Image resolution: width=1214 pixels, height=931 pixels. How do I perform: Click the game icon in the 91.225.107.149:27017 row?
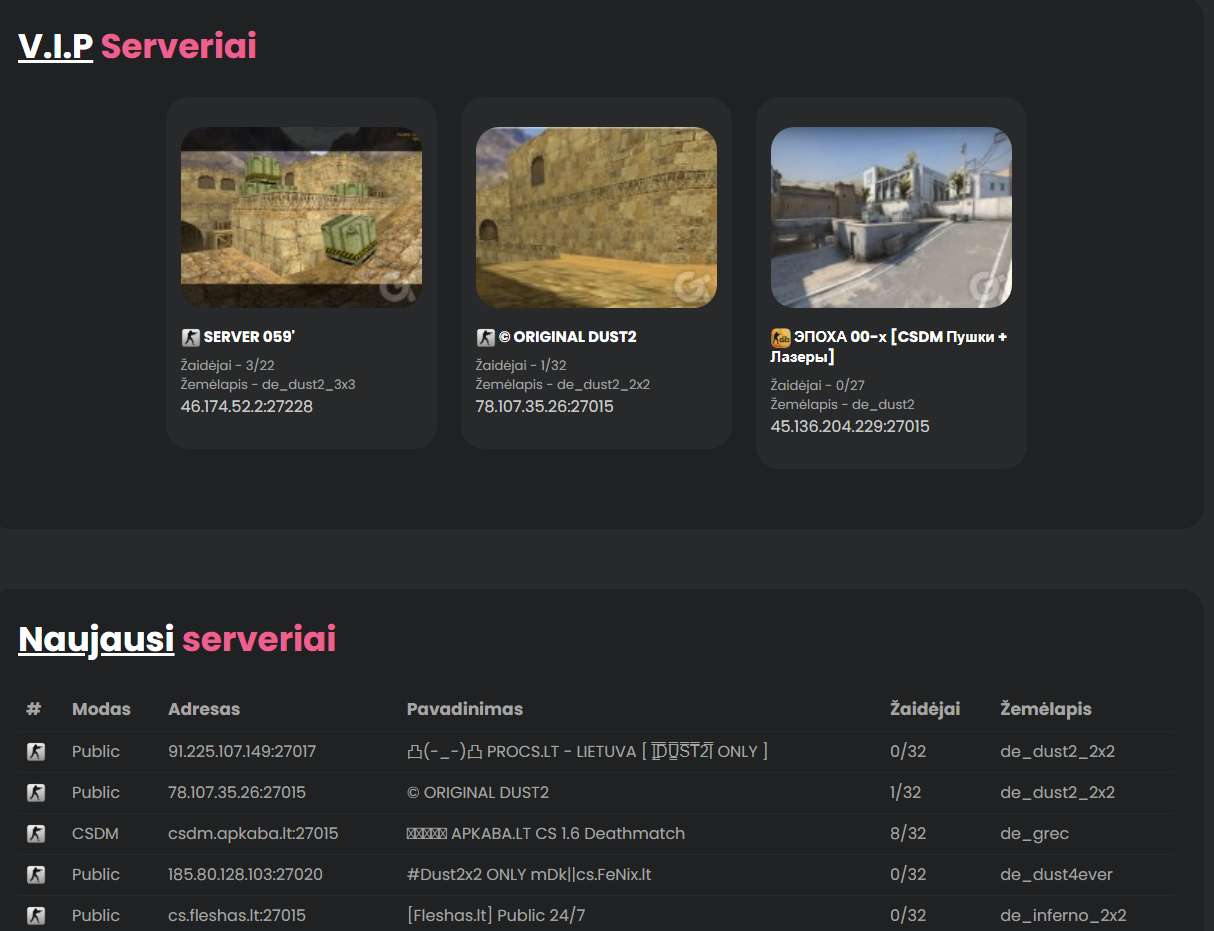coord(36,752)
